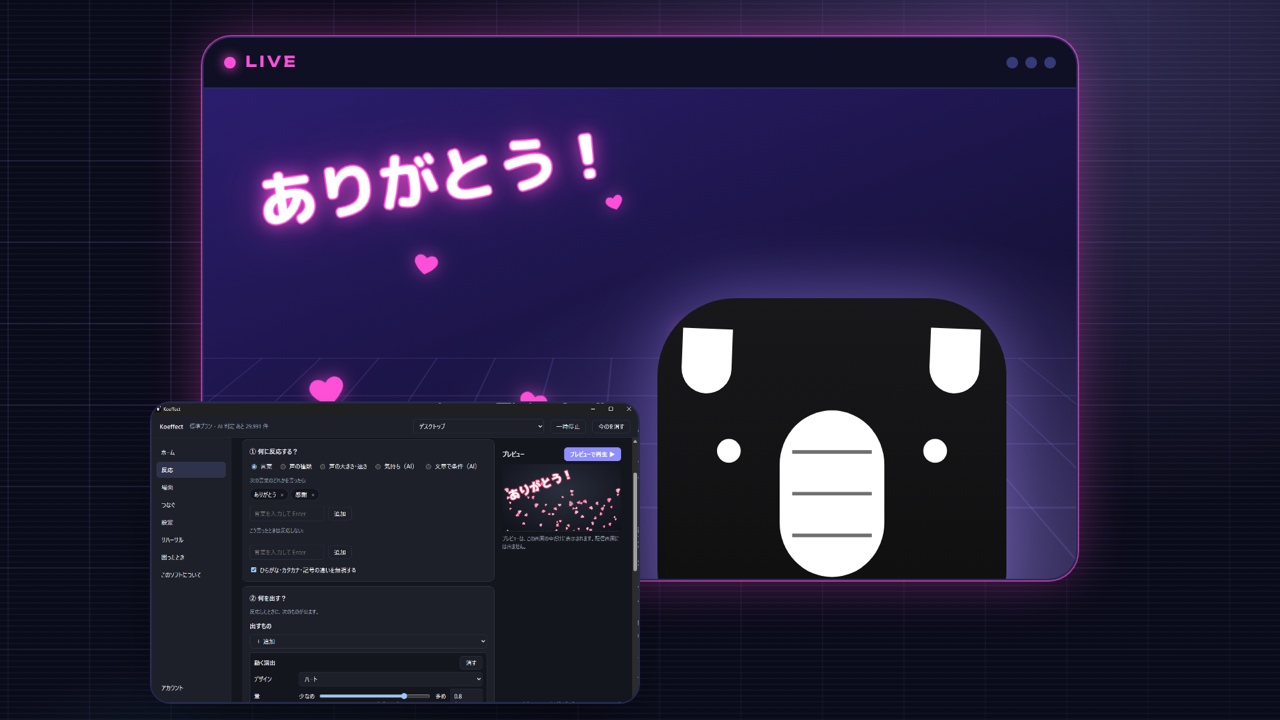Remove the 感謝 tag via its x
This screenshot has height=720, width=1280.
tap(312, 495)
